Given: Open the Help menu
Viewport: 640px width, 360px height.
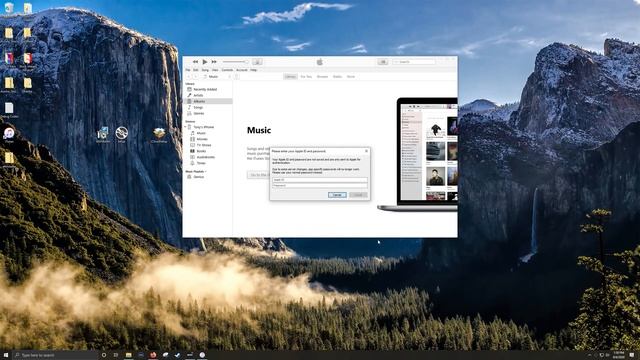Looking at the screenshot, I should pyautogui.click(x=253, y=70).
